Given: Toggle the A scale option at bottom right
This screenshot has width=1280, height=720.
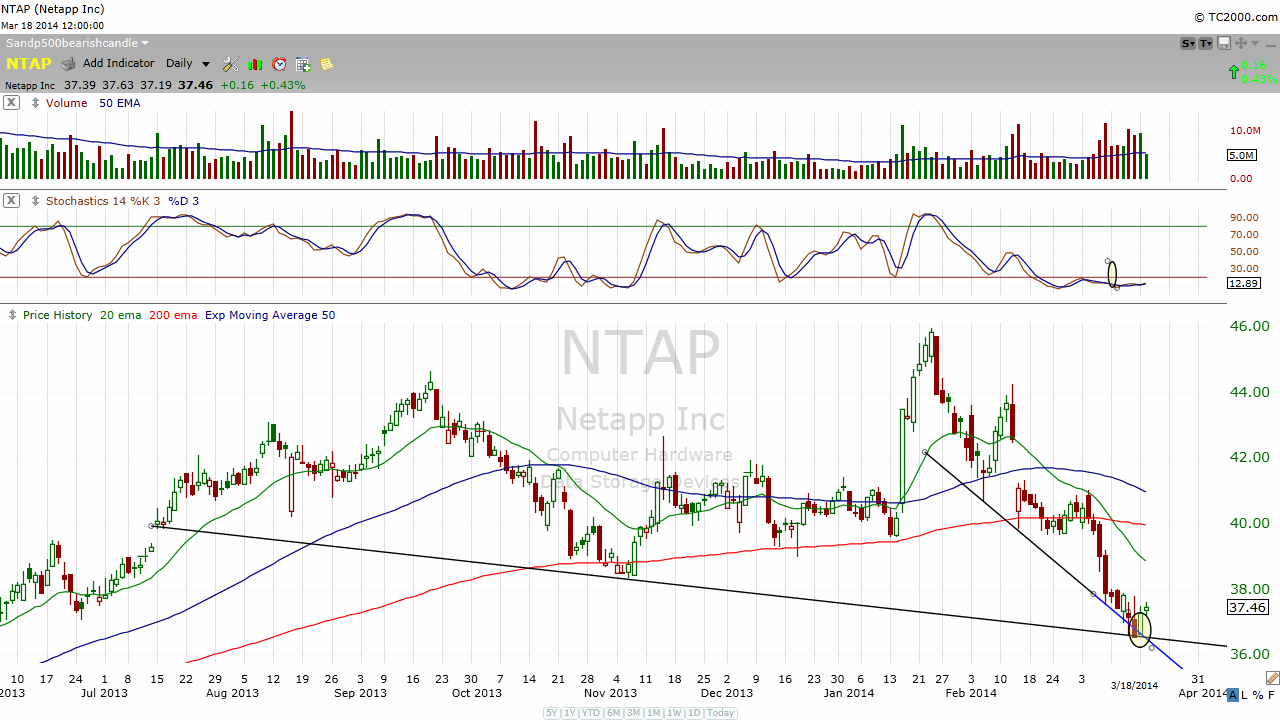Looking at the screenshot, I should [x=1233, y=695].
